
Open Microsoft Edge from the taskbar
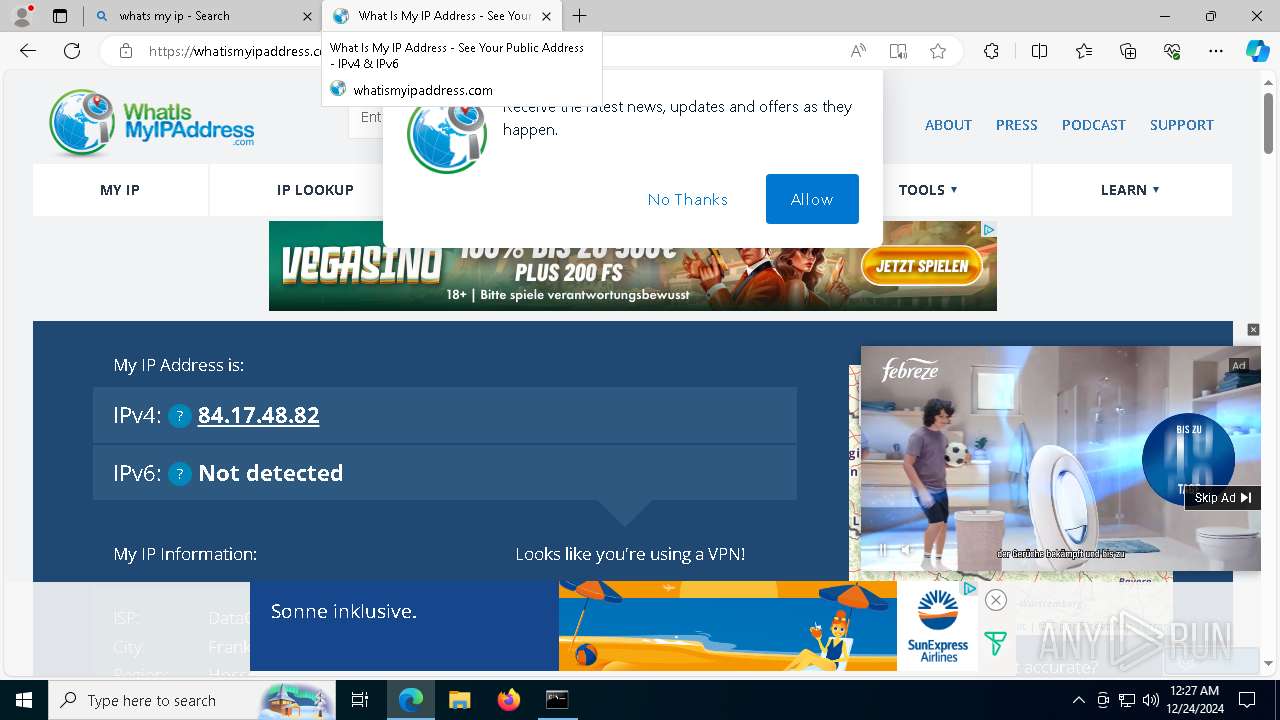pyautogui.click(x=411, y=700)
